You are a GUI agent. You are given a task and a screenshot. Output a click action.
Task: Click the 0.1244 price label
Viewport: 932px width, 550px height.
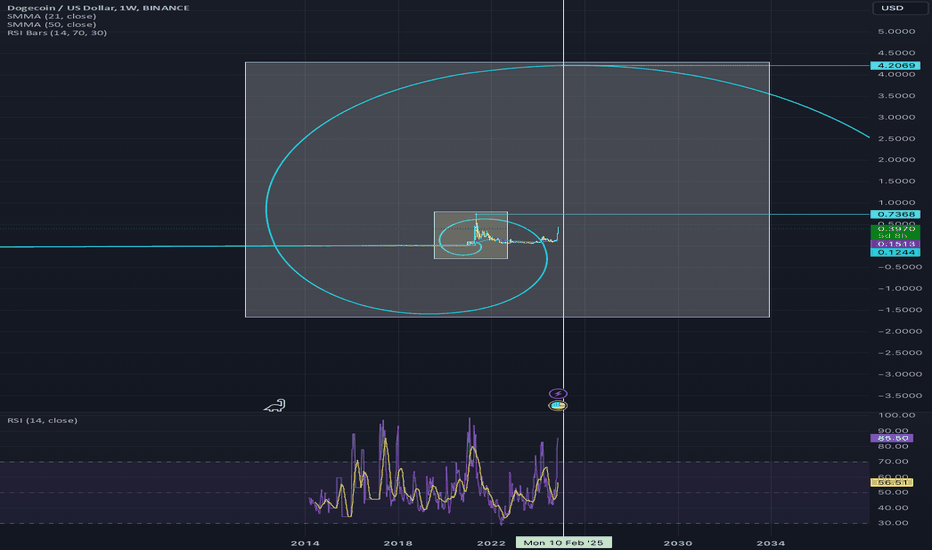coord(895,252)
